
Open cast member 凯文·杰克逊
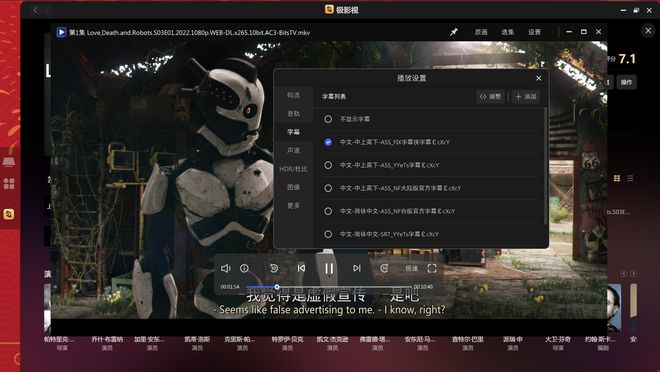click(333, 339)
